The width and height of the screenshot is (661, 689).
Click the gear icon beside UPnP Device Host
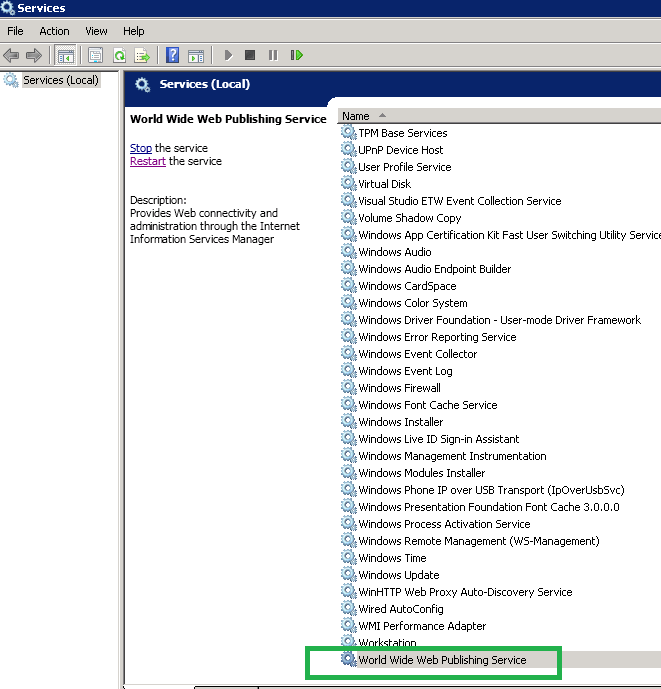pyautogui.click(x=349, y=149)
